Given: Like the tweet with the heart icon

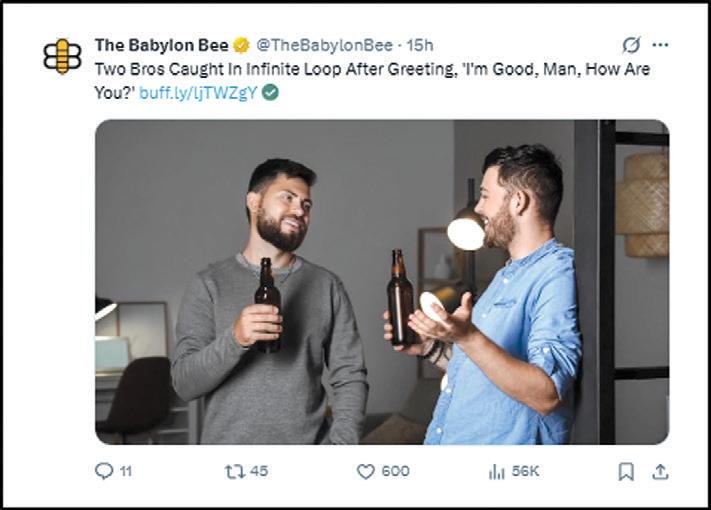Looking at the screenshot, I should [365, 471].
